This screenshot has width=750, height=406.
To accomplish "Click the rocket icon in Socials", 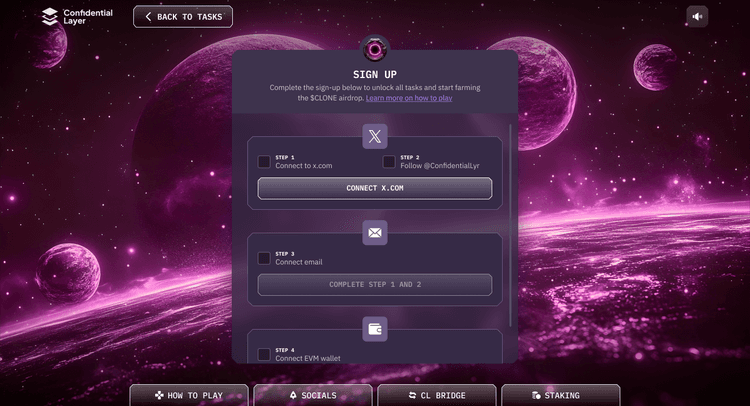I will [x=293, y=395].
